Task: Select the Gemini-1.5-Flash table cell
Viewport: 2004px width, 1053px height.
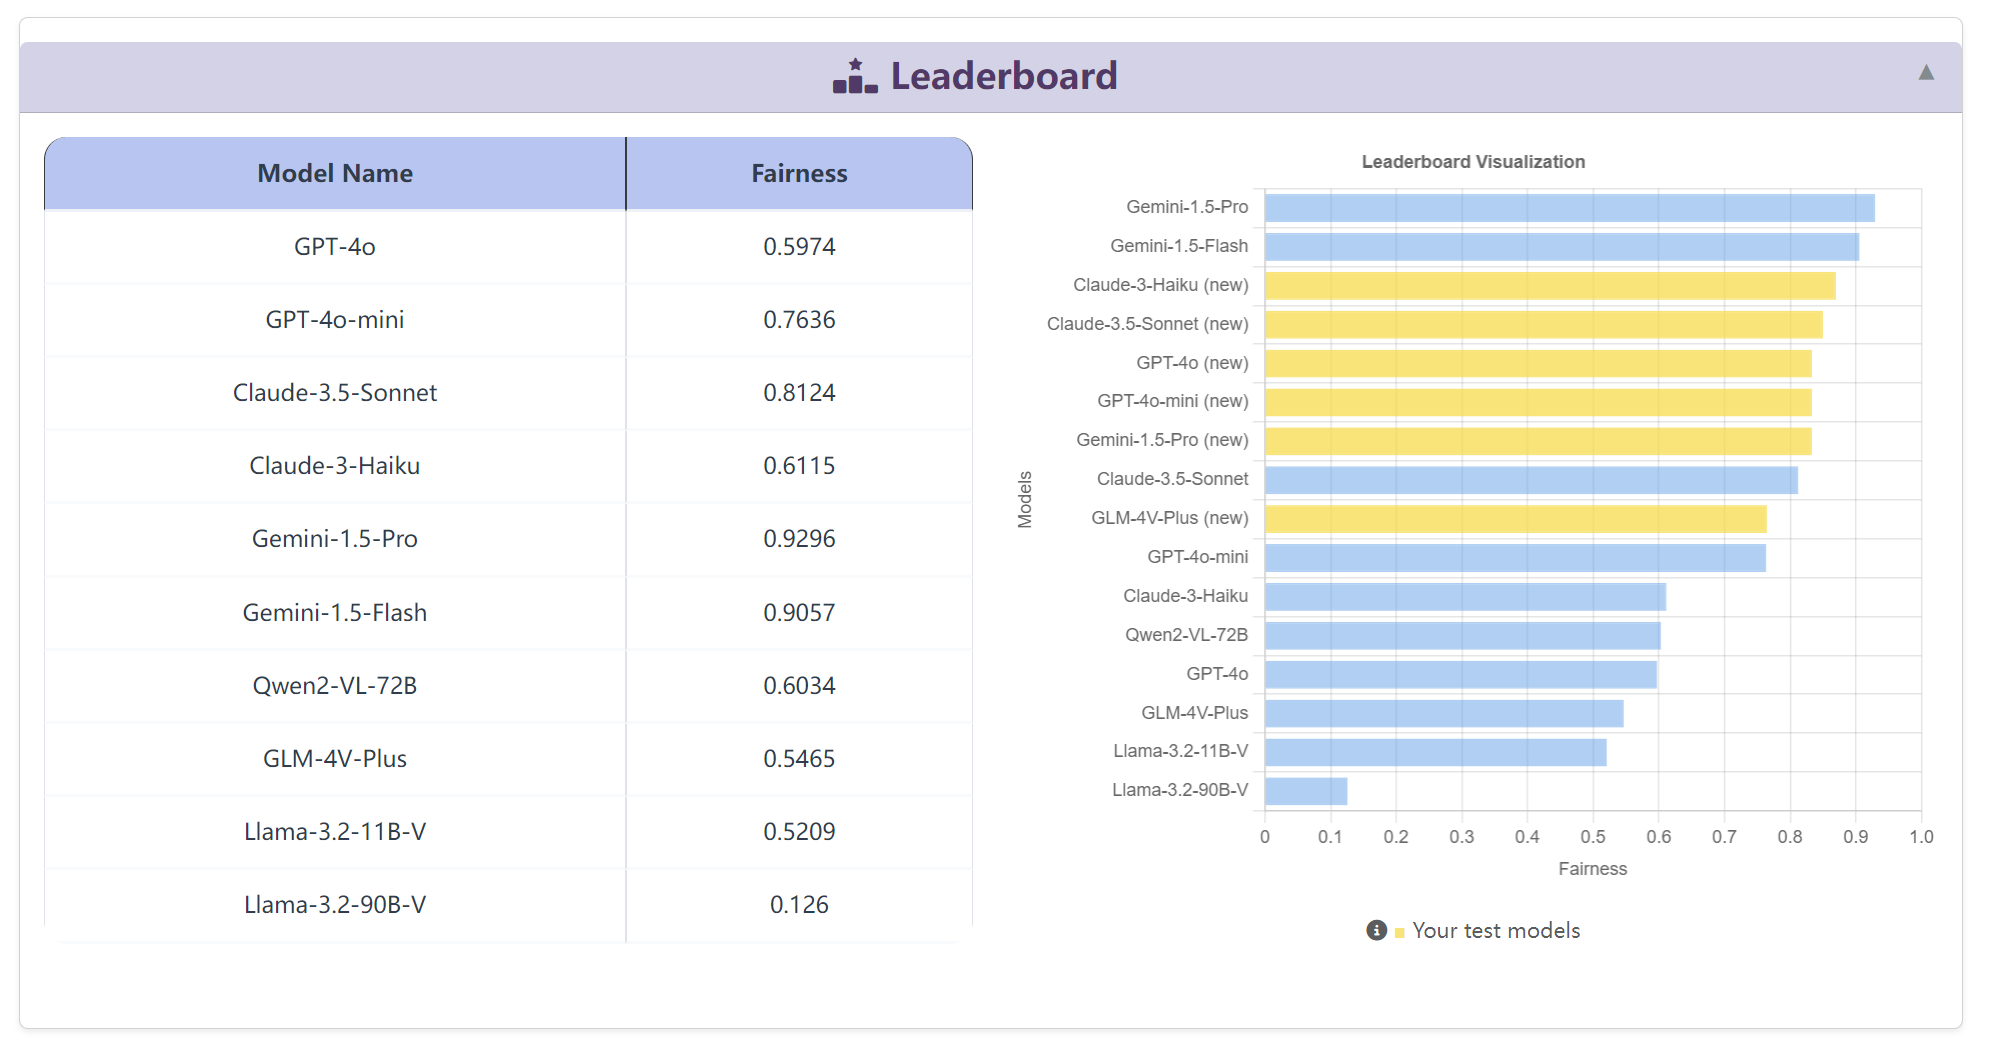Action: (335, 612)
